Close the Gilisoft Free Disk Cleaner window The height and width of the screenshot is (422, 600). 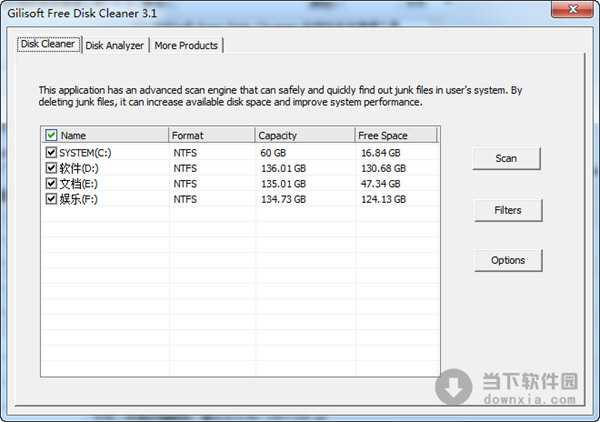[x=572, y=9]
